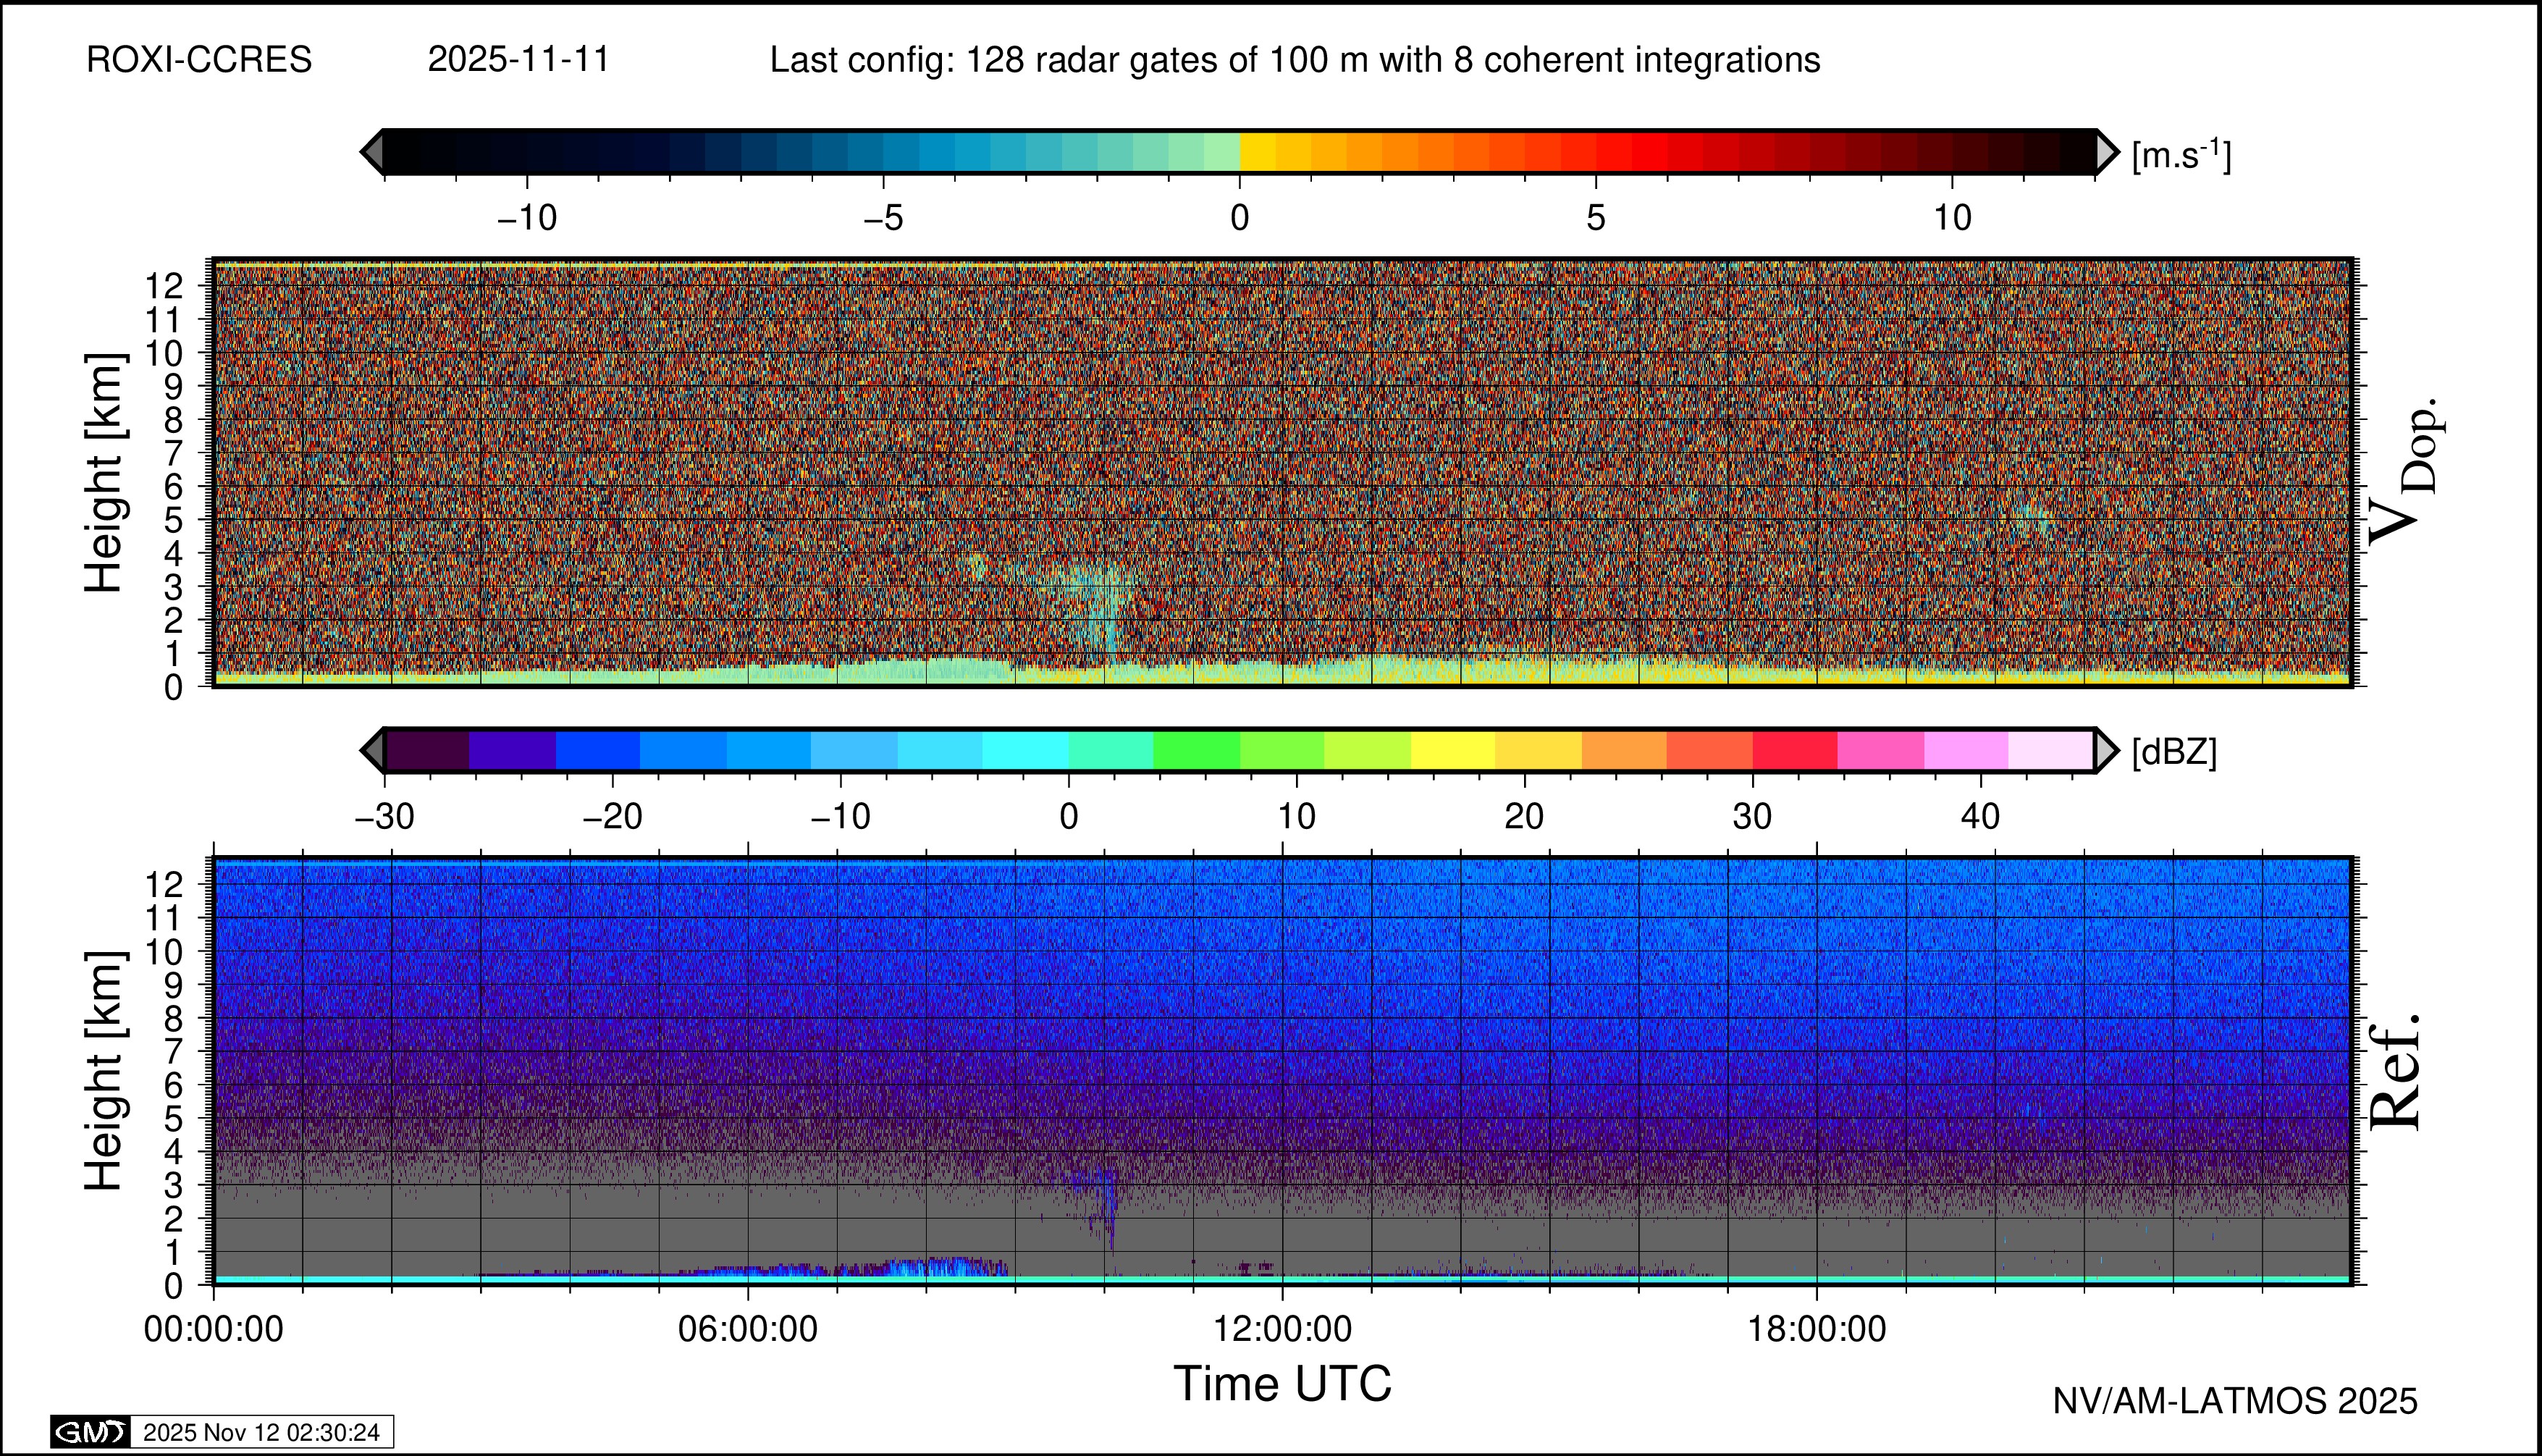
Task: Pick the yellow segment right of 0 in velocity colorbar
Action: 1257,152
